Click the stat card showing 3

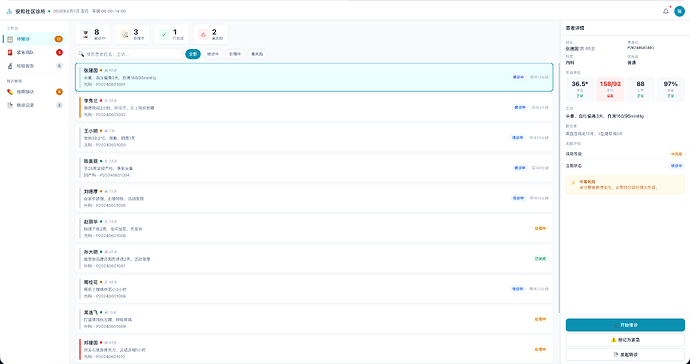[x=132, y=34]
